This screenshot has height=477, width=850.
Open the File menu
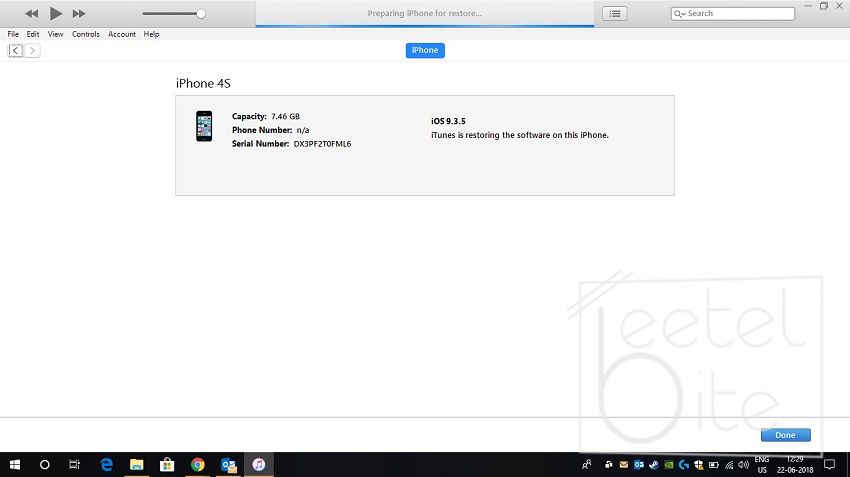(x=13, y=34)
